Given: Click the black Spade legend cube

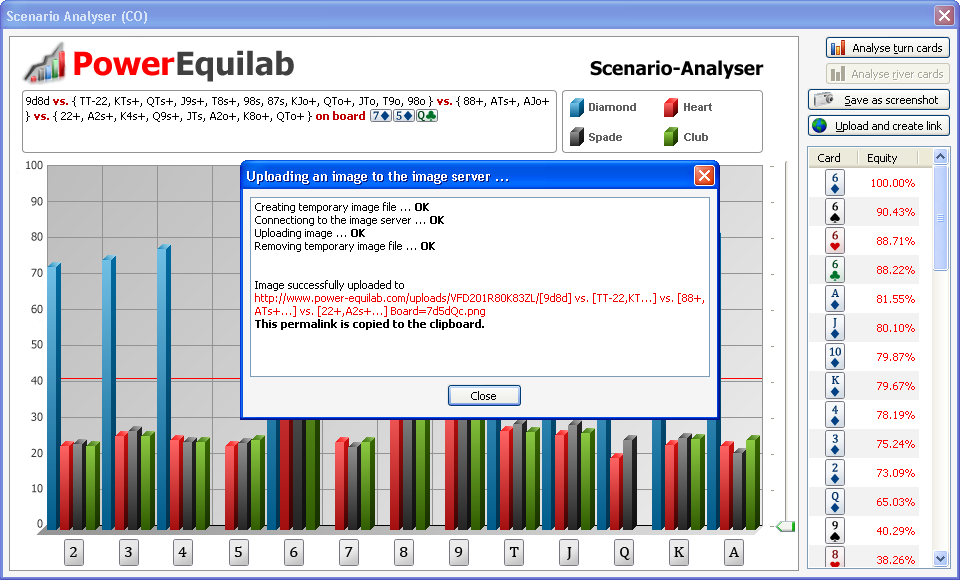Looking at the screenshot, I should pos(577,137).
